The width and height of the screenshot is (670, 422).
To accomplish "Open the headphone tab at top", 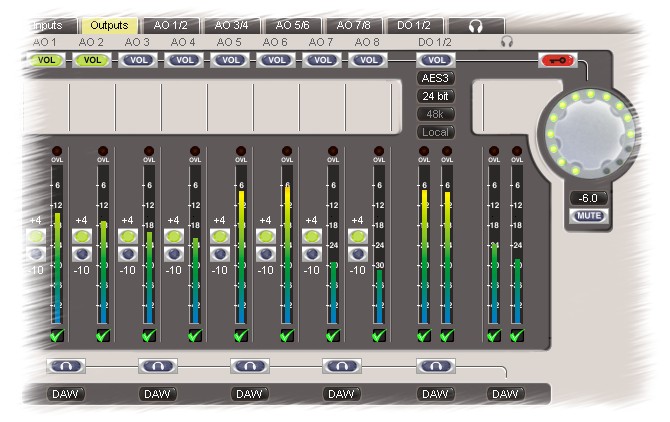I will (x=476, y=26).
